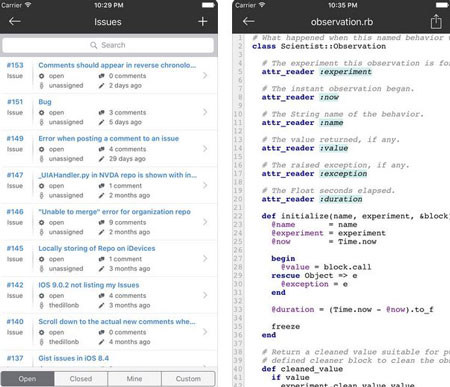Click open status icon of issue #140
The width and height of the screenshot is (450, 387).
pyautogui.click(x=42, y=333)
